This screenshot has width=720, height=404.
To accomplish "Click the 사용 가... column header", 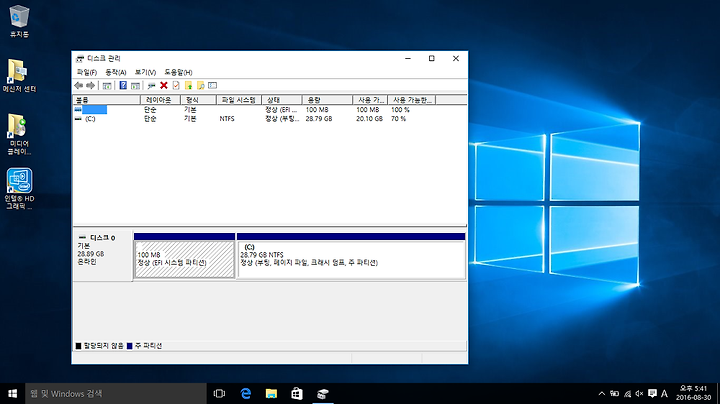I will pyautogui.click(x=370, y=100).
